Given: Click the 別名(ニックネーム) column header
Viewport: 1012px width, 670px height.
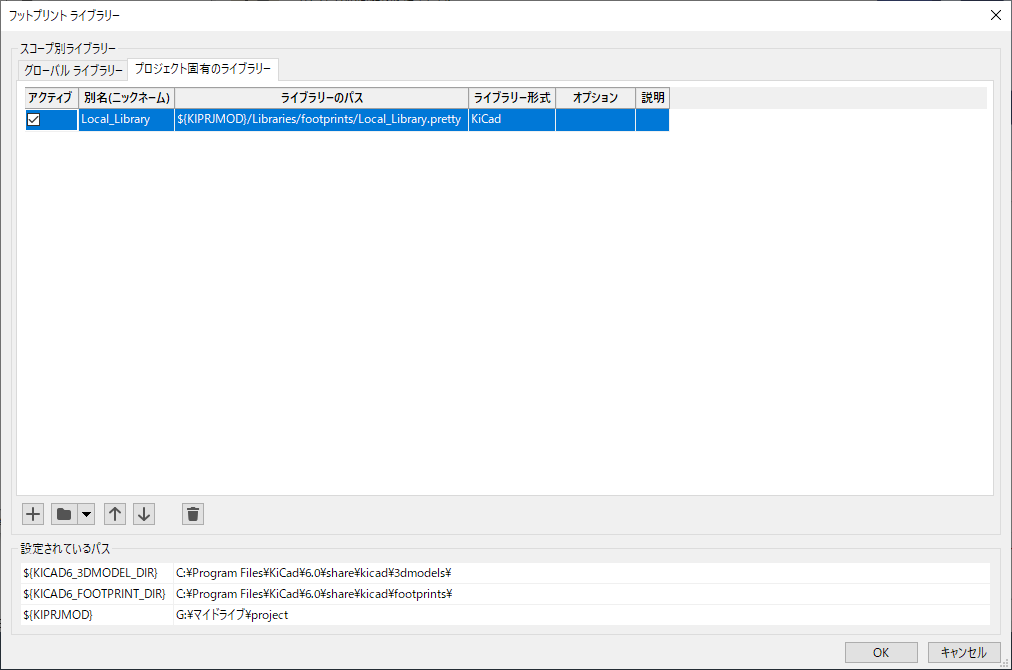Looking at the screenshot, I should (x=126, y=98).
